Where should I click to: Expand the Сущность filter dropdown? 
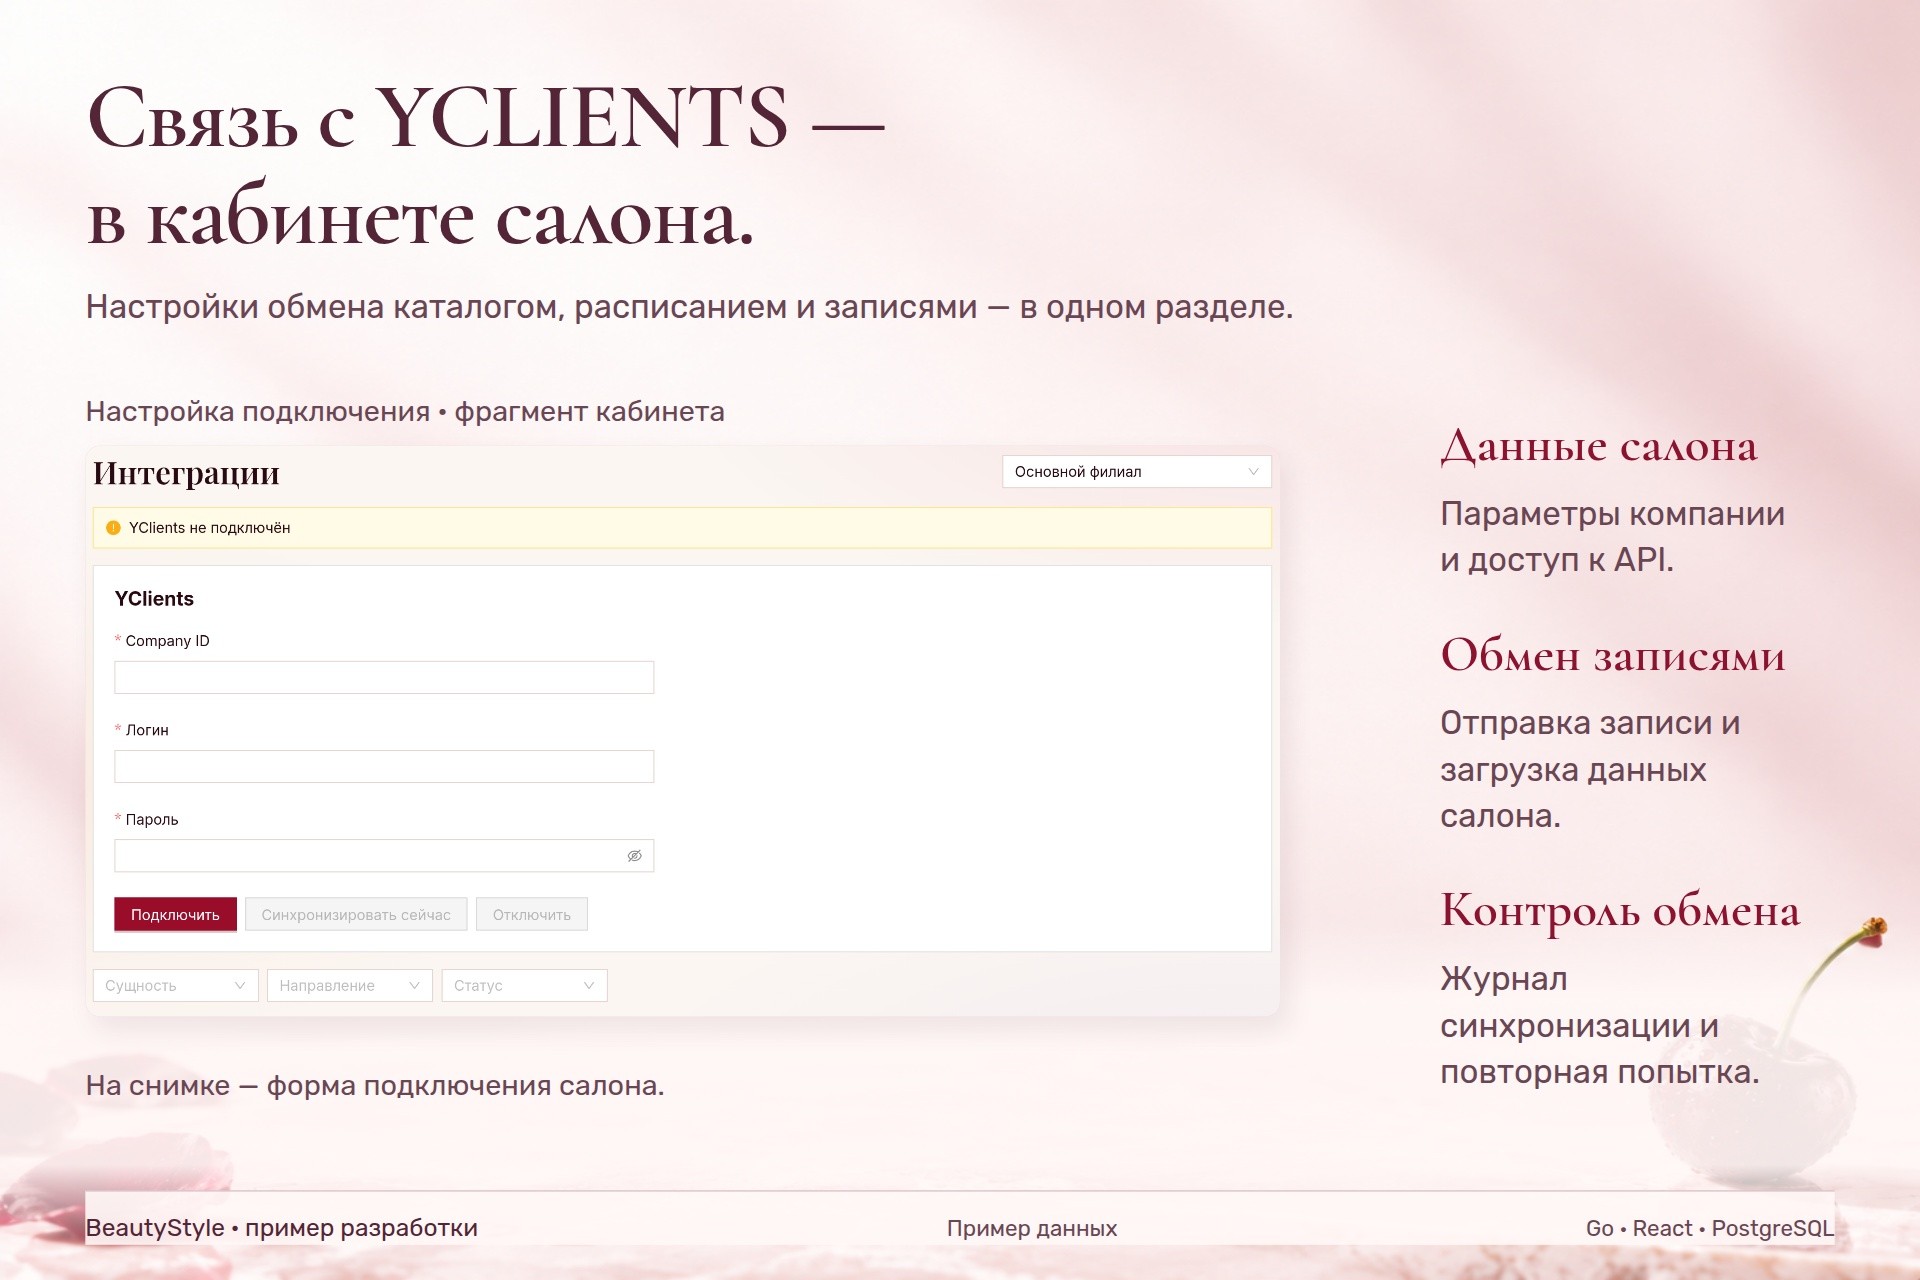175,986
